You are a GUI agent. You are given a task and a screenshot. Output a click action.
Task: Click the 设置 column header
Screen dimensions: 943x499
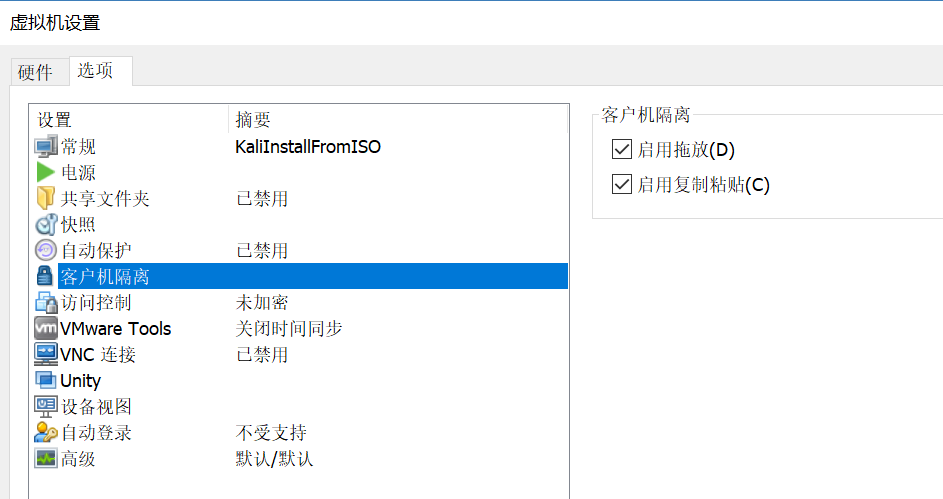tap(55, 120)
